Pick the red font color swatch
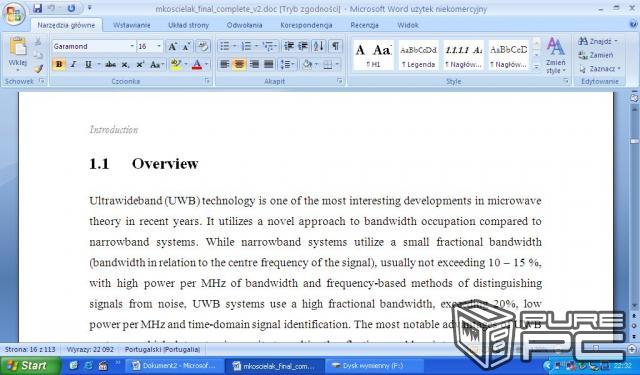640x375 pixels. 197,64
